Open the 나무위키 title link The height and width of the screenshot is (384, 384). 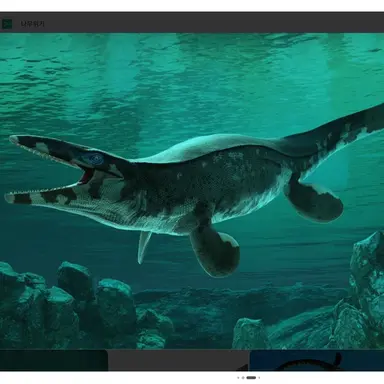click(32, 24)
